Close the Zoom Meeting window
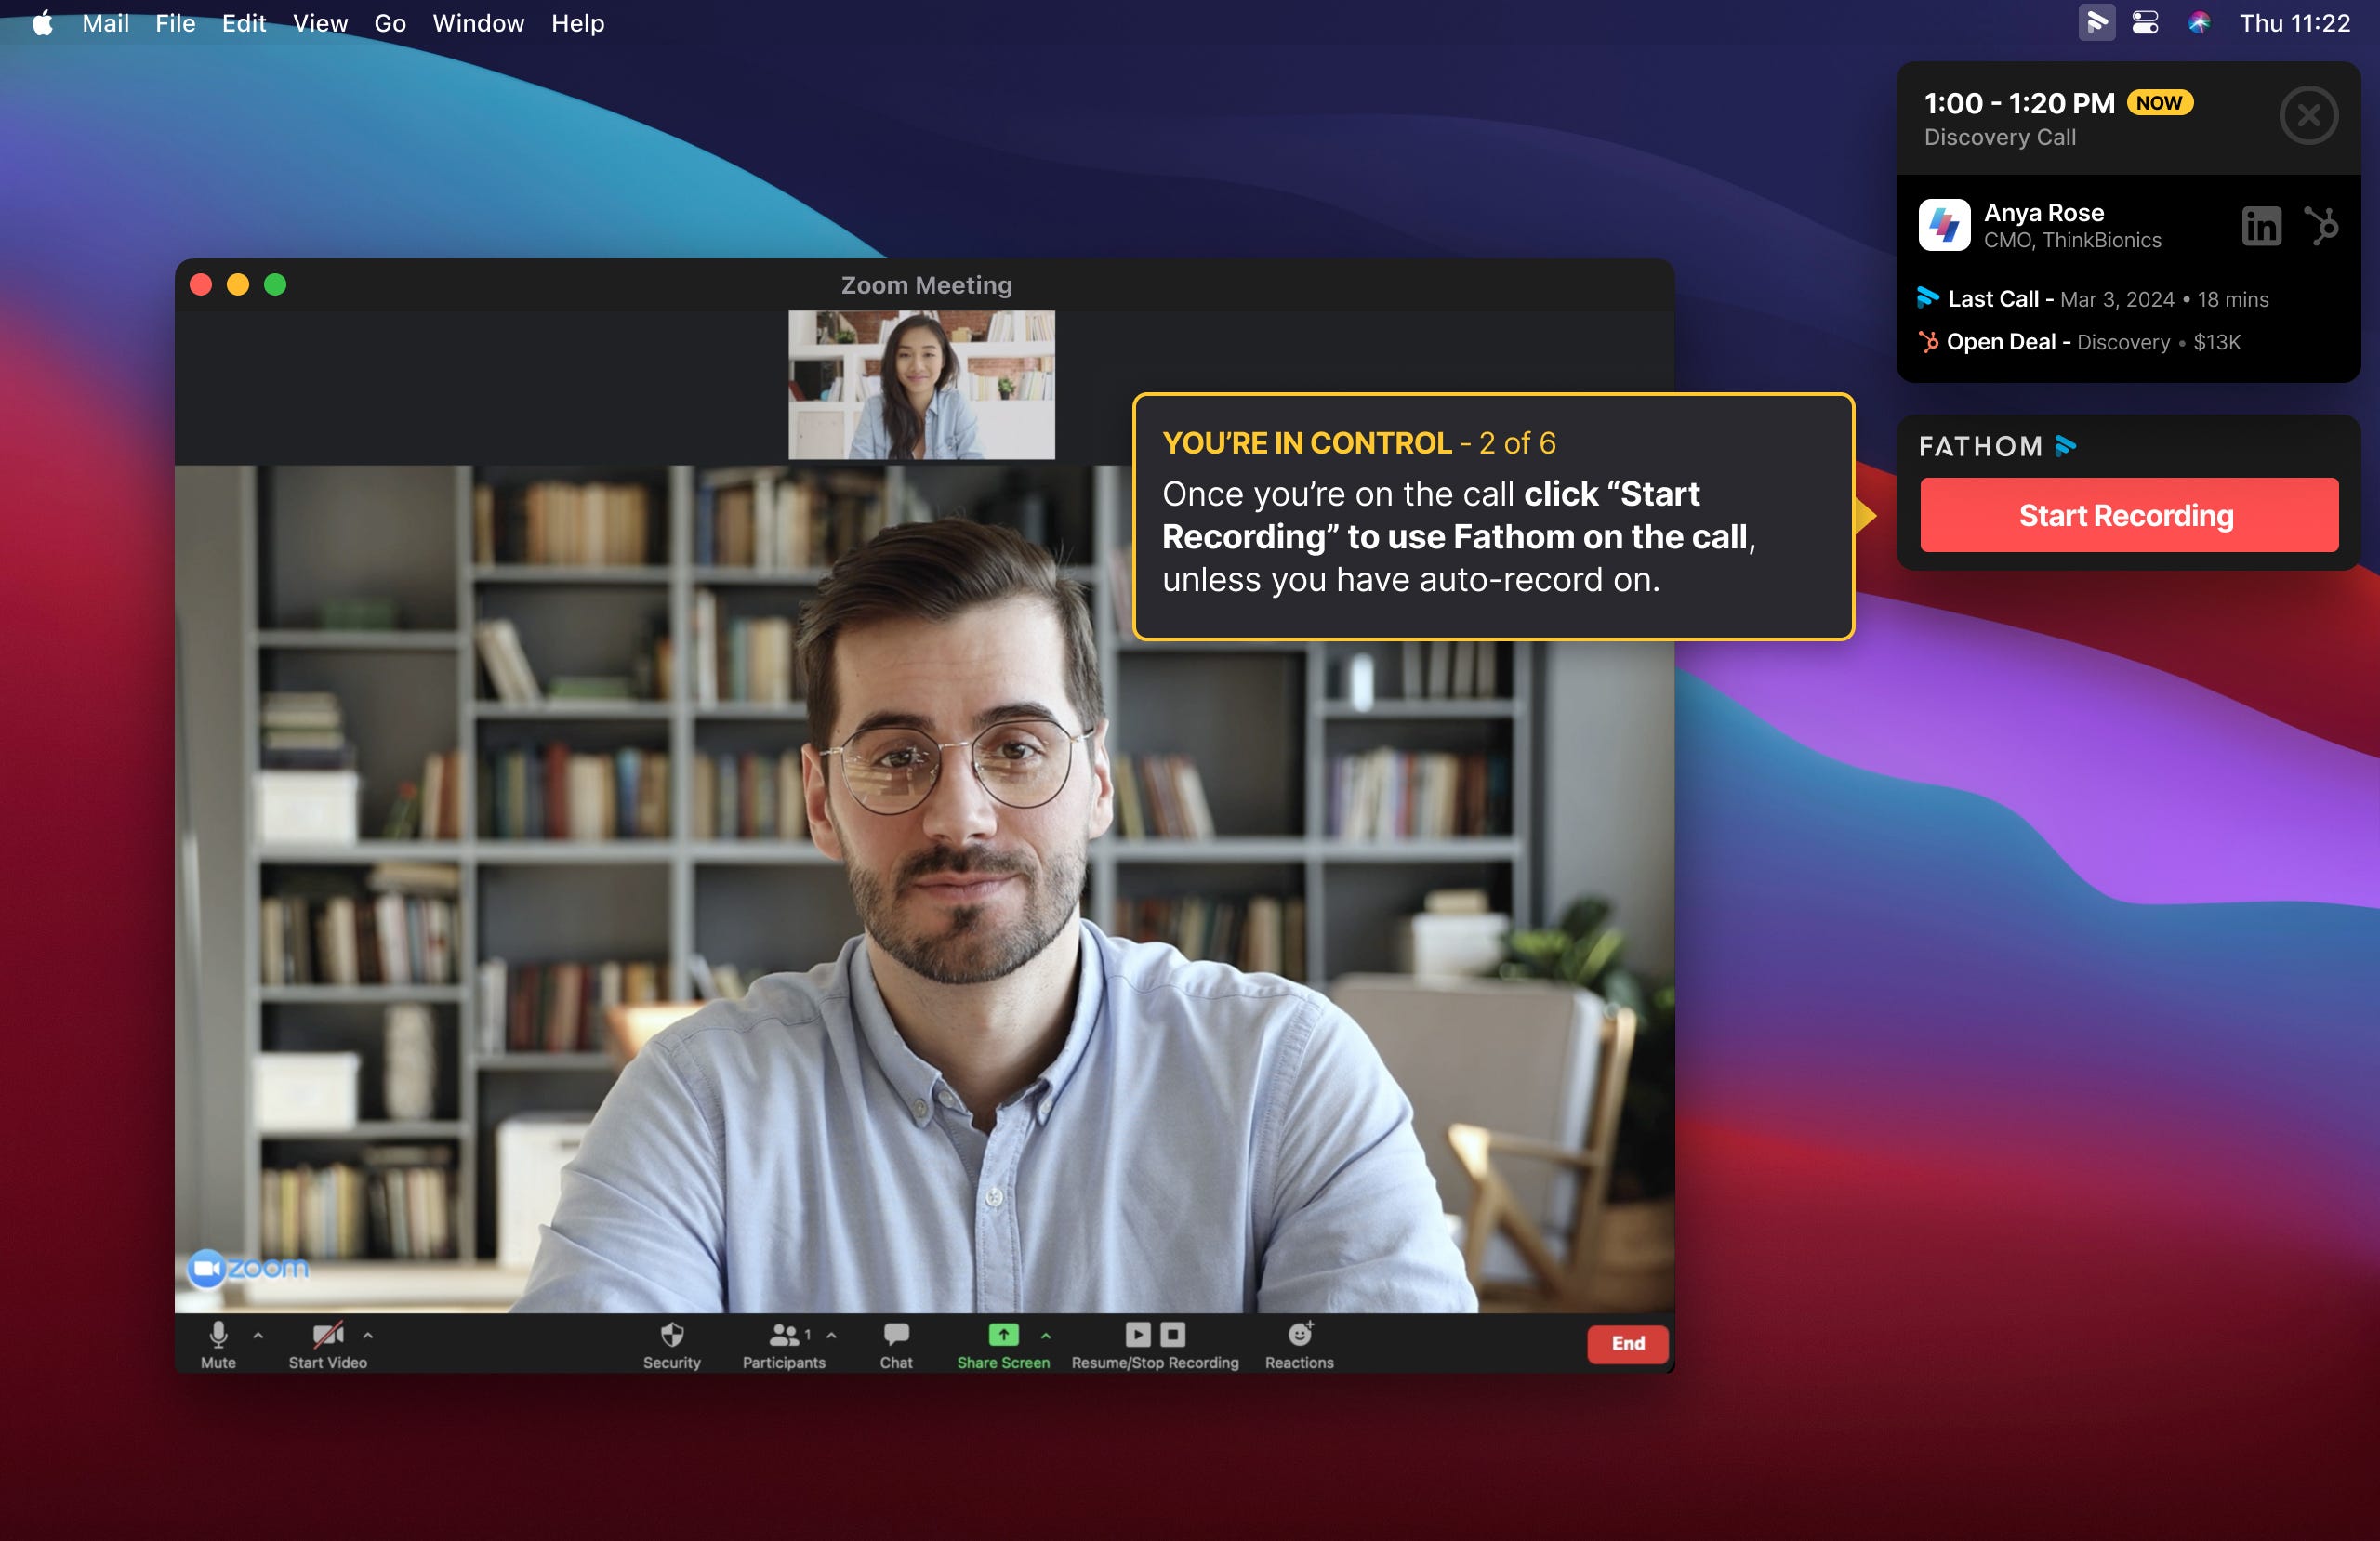2380x1541 pixels. 201,285
